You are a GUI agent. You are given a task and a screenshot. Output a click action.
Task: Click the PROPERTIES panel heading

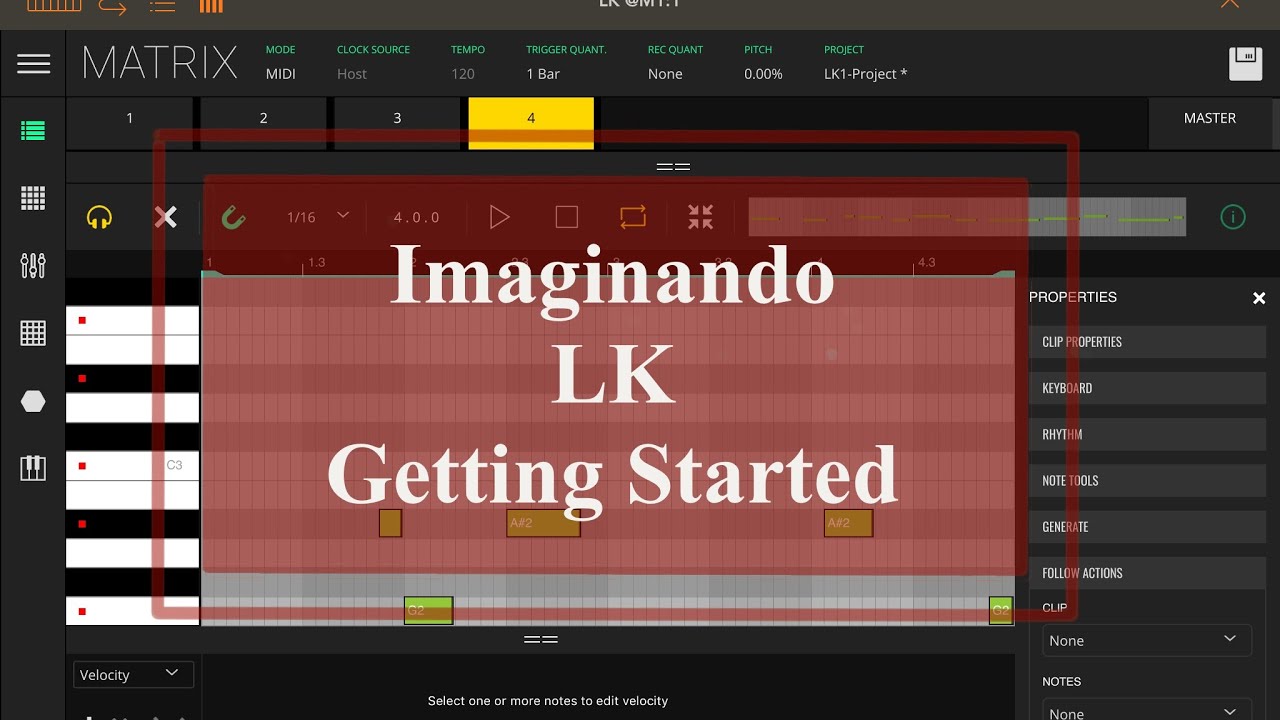click(x=1073, y=297)
